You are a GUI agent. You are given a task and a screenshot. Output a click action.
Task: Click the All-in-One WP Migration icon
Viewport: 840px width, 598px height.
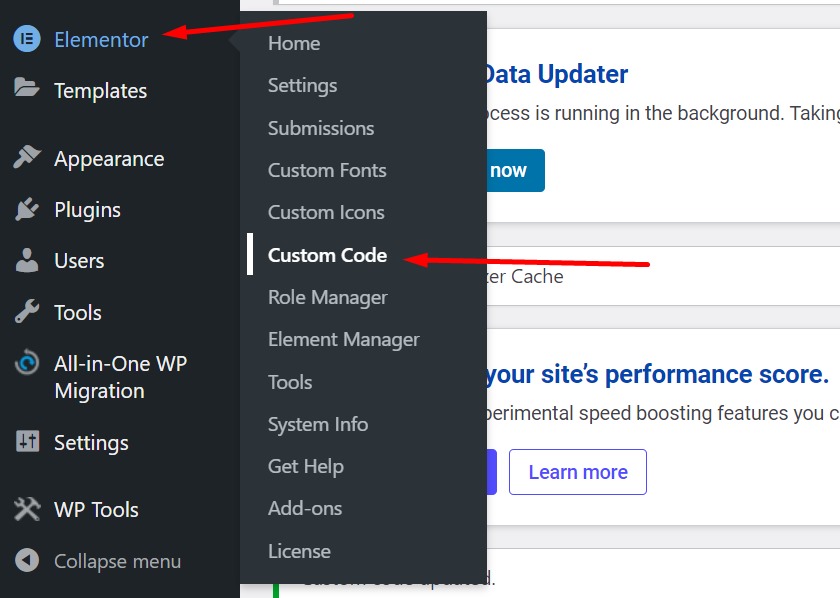[x=27, y=363]
